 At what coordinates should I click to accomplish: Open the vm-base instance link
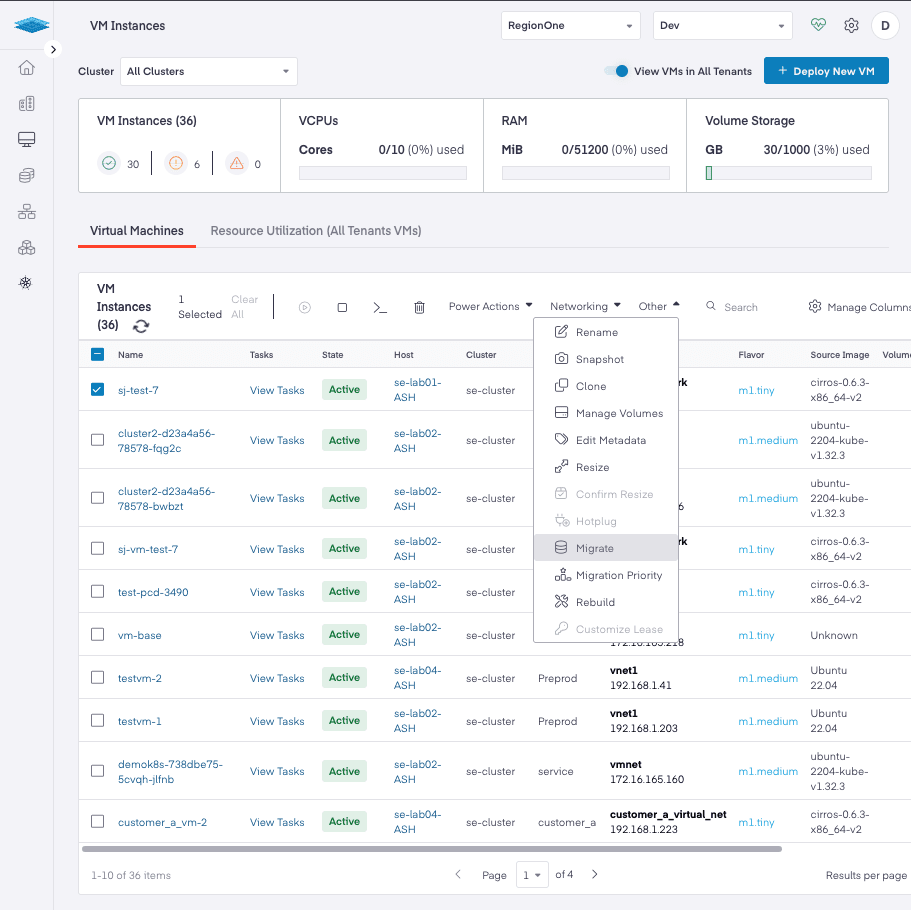[139, 635]
